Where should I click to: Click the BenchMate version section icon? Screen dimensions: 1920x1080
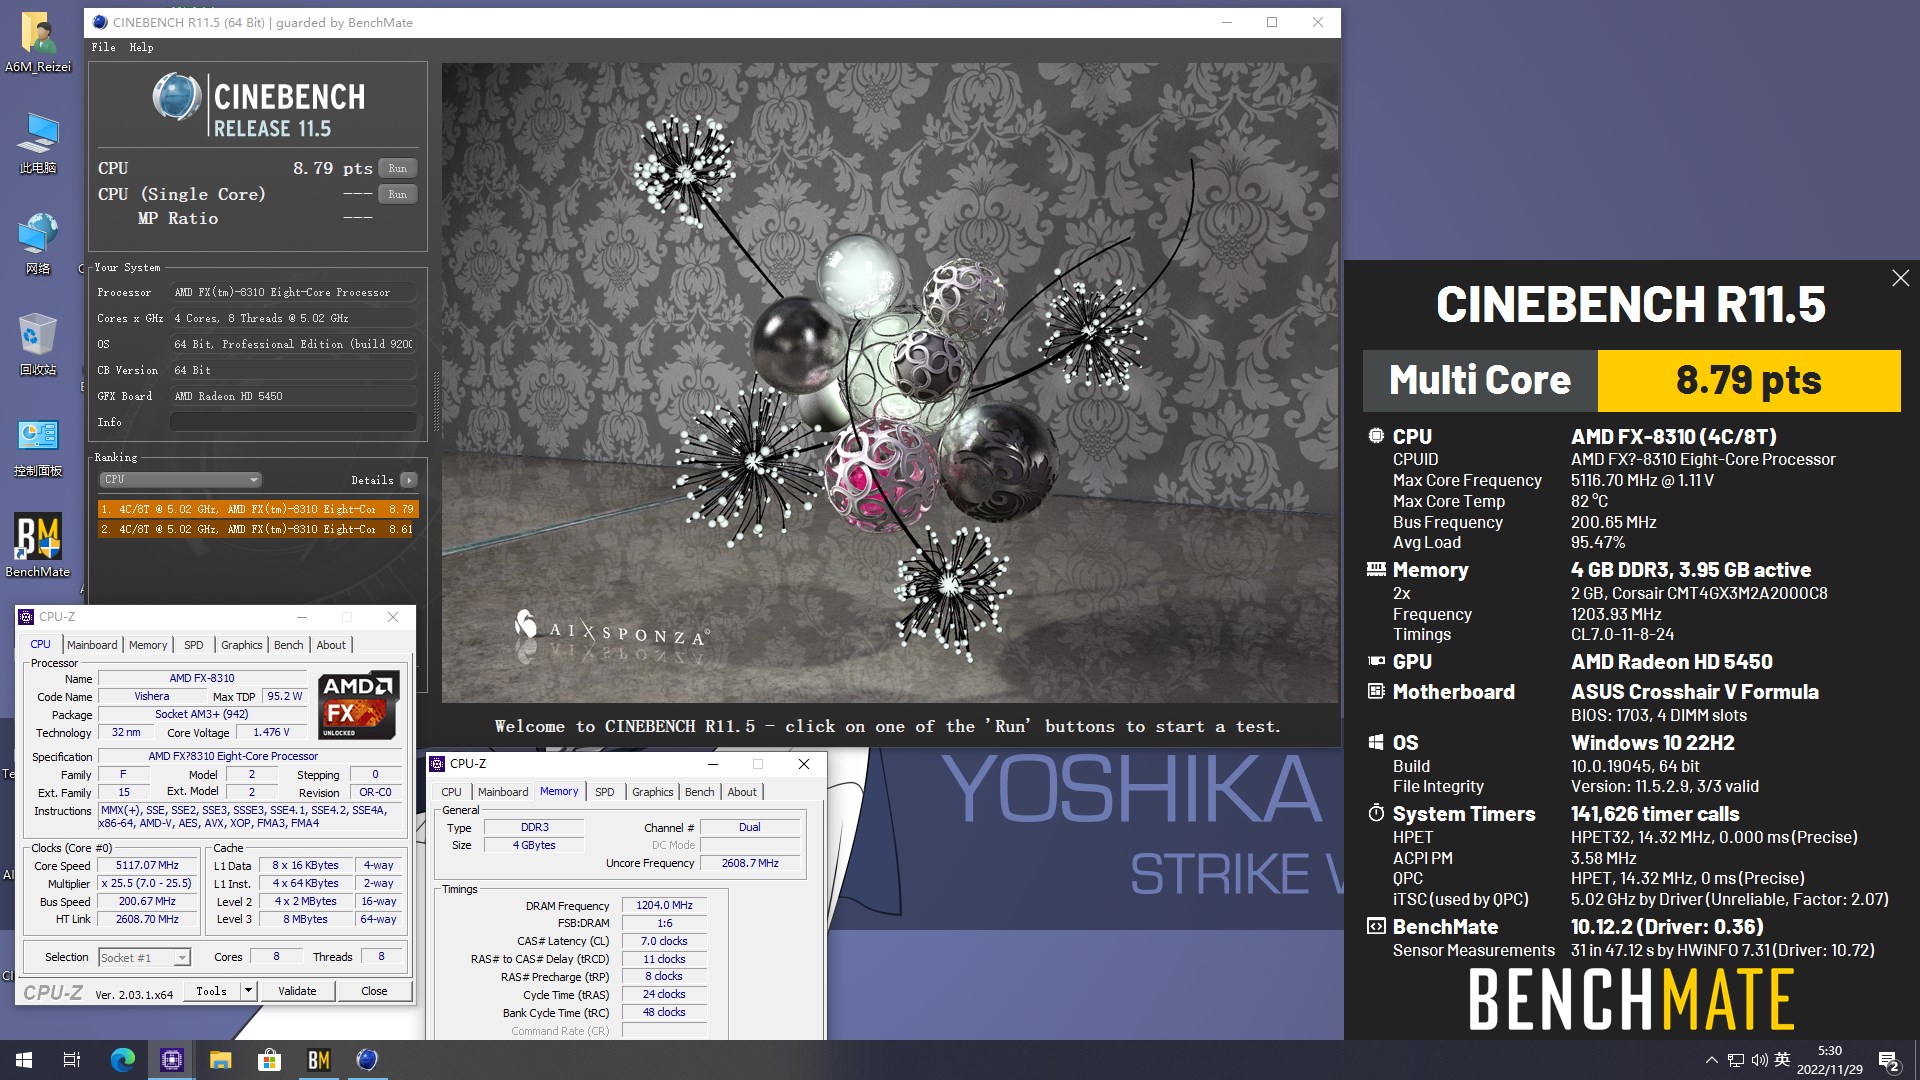(1376, 926)
